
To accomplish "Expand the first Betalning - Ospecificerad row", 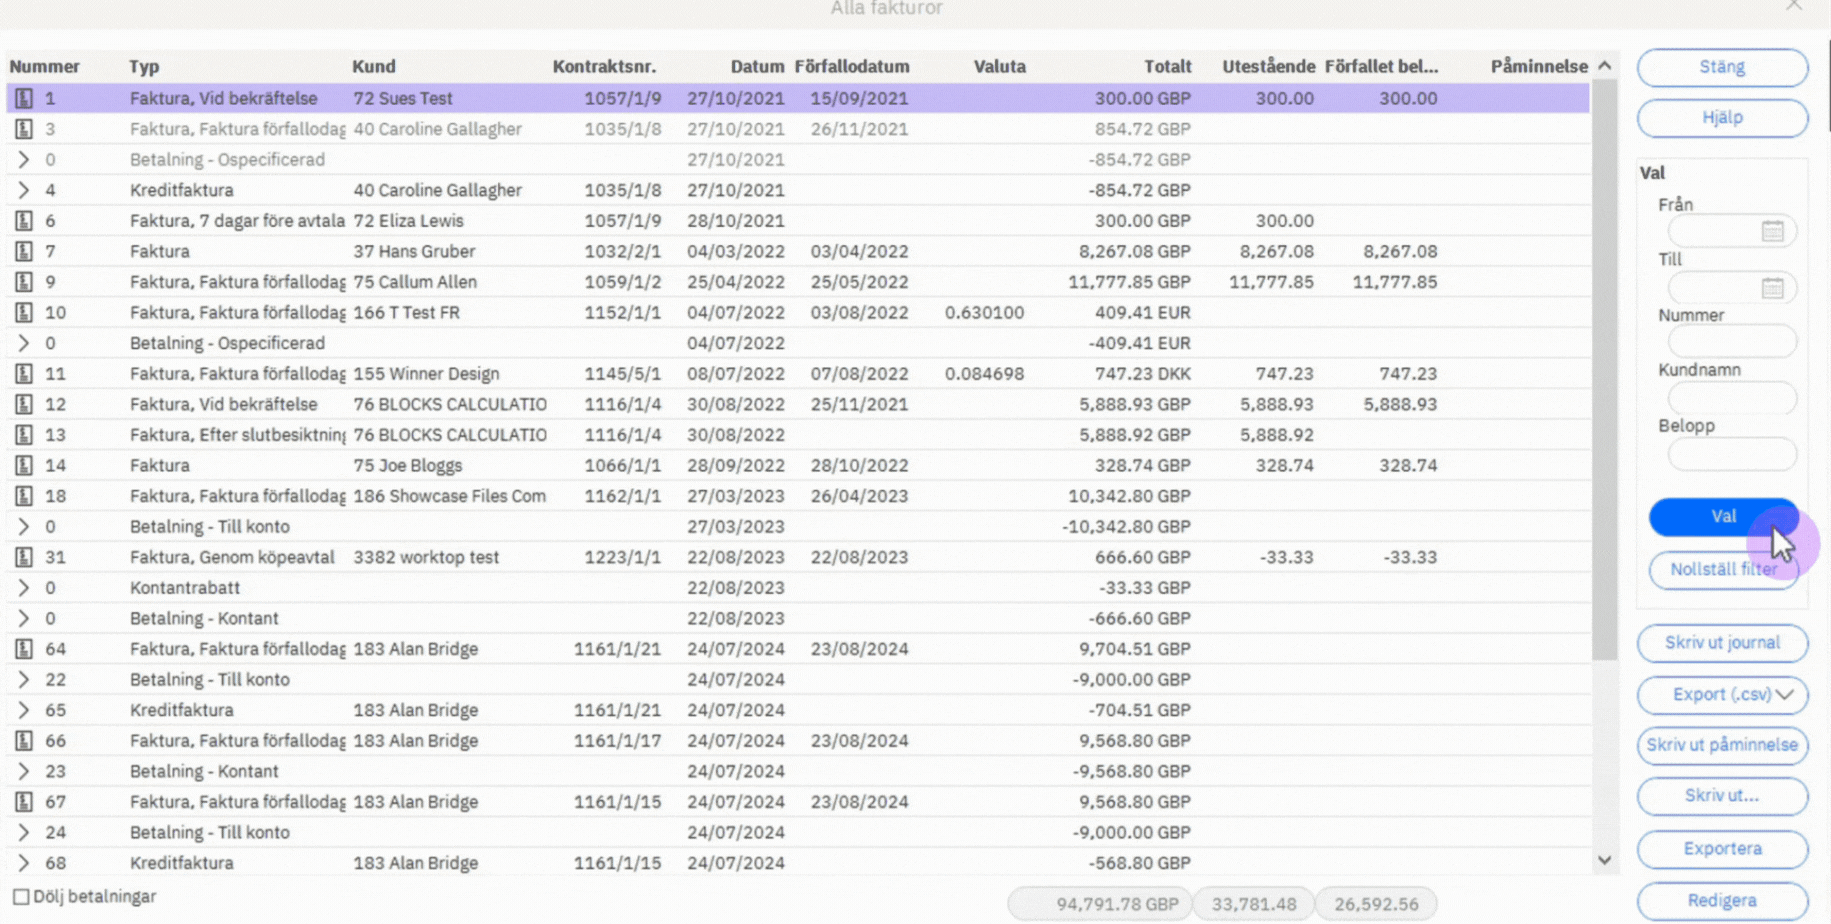I will tap(22, 159).
